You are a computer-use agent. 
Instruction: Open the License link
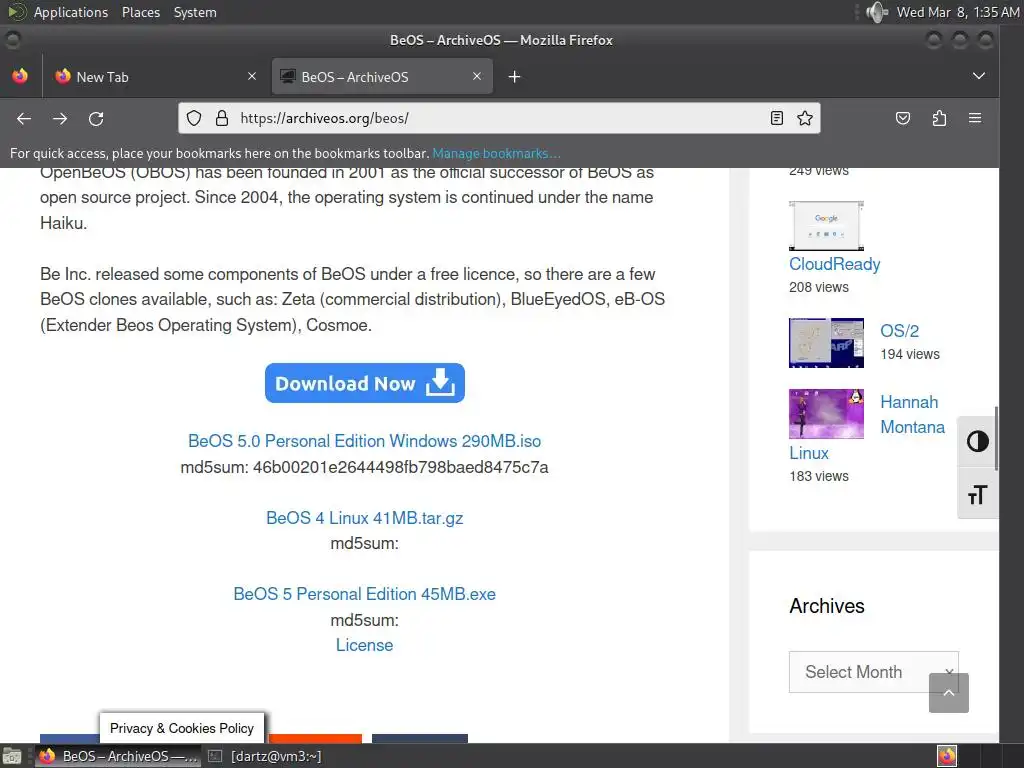[364, 645]
